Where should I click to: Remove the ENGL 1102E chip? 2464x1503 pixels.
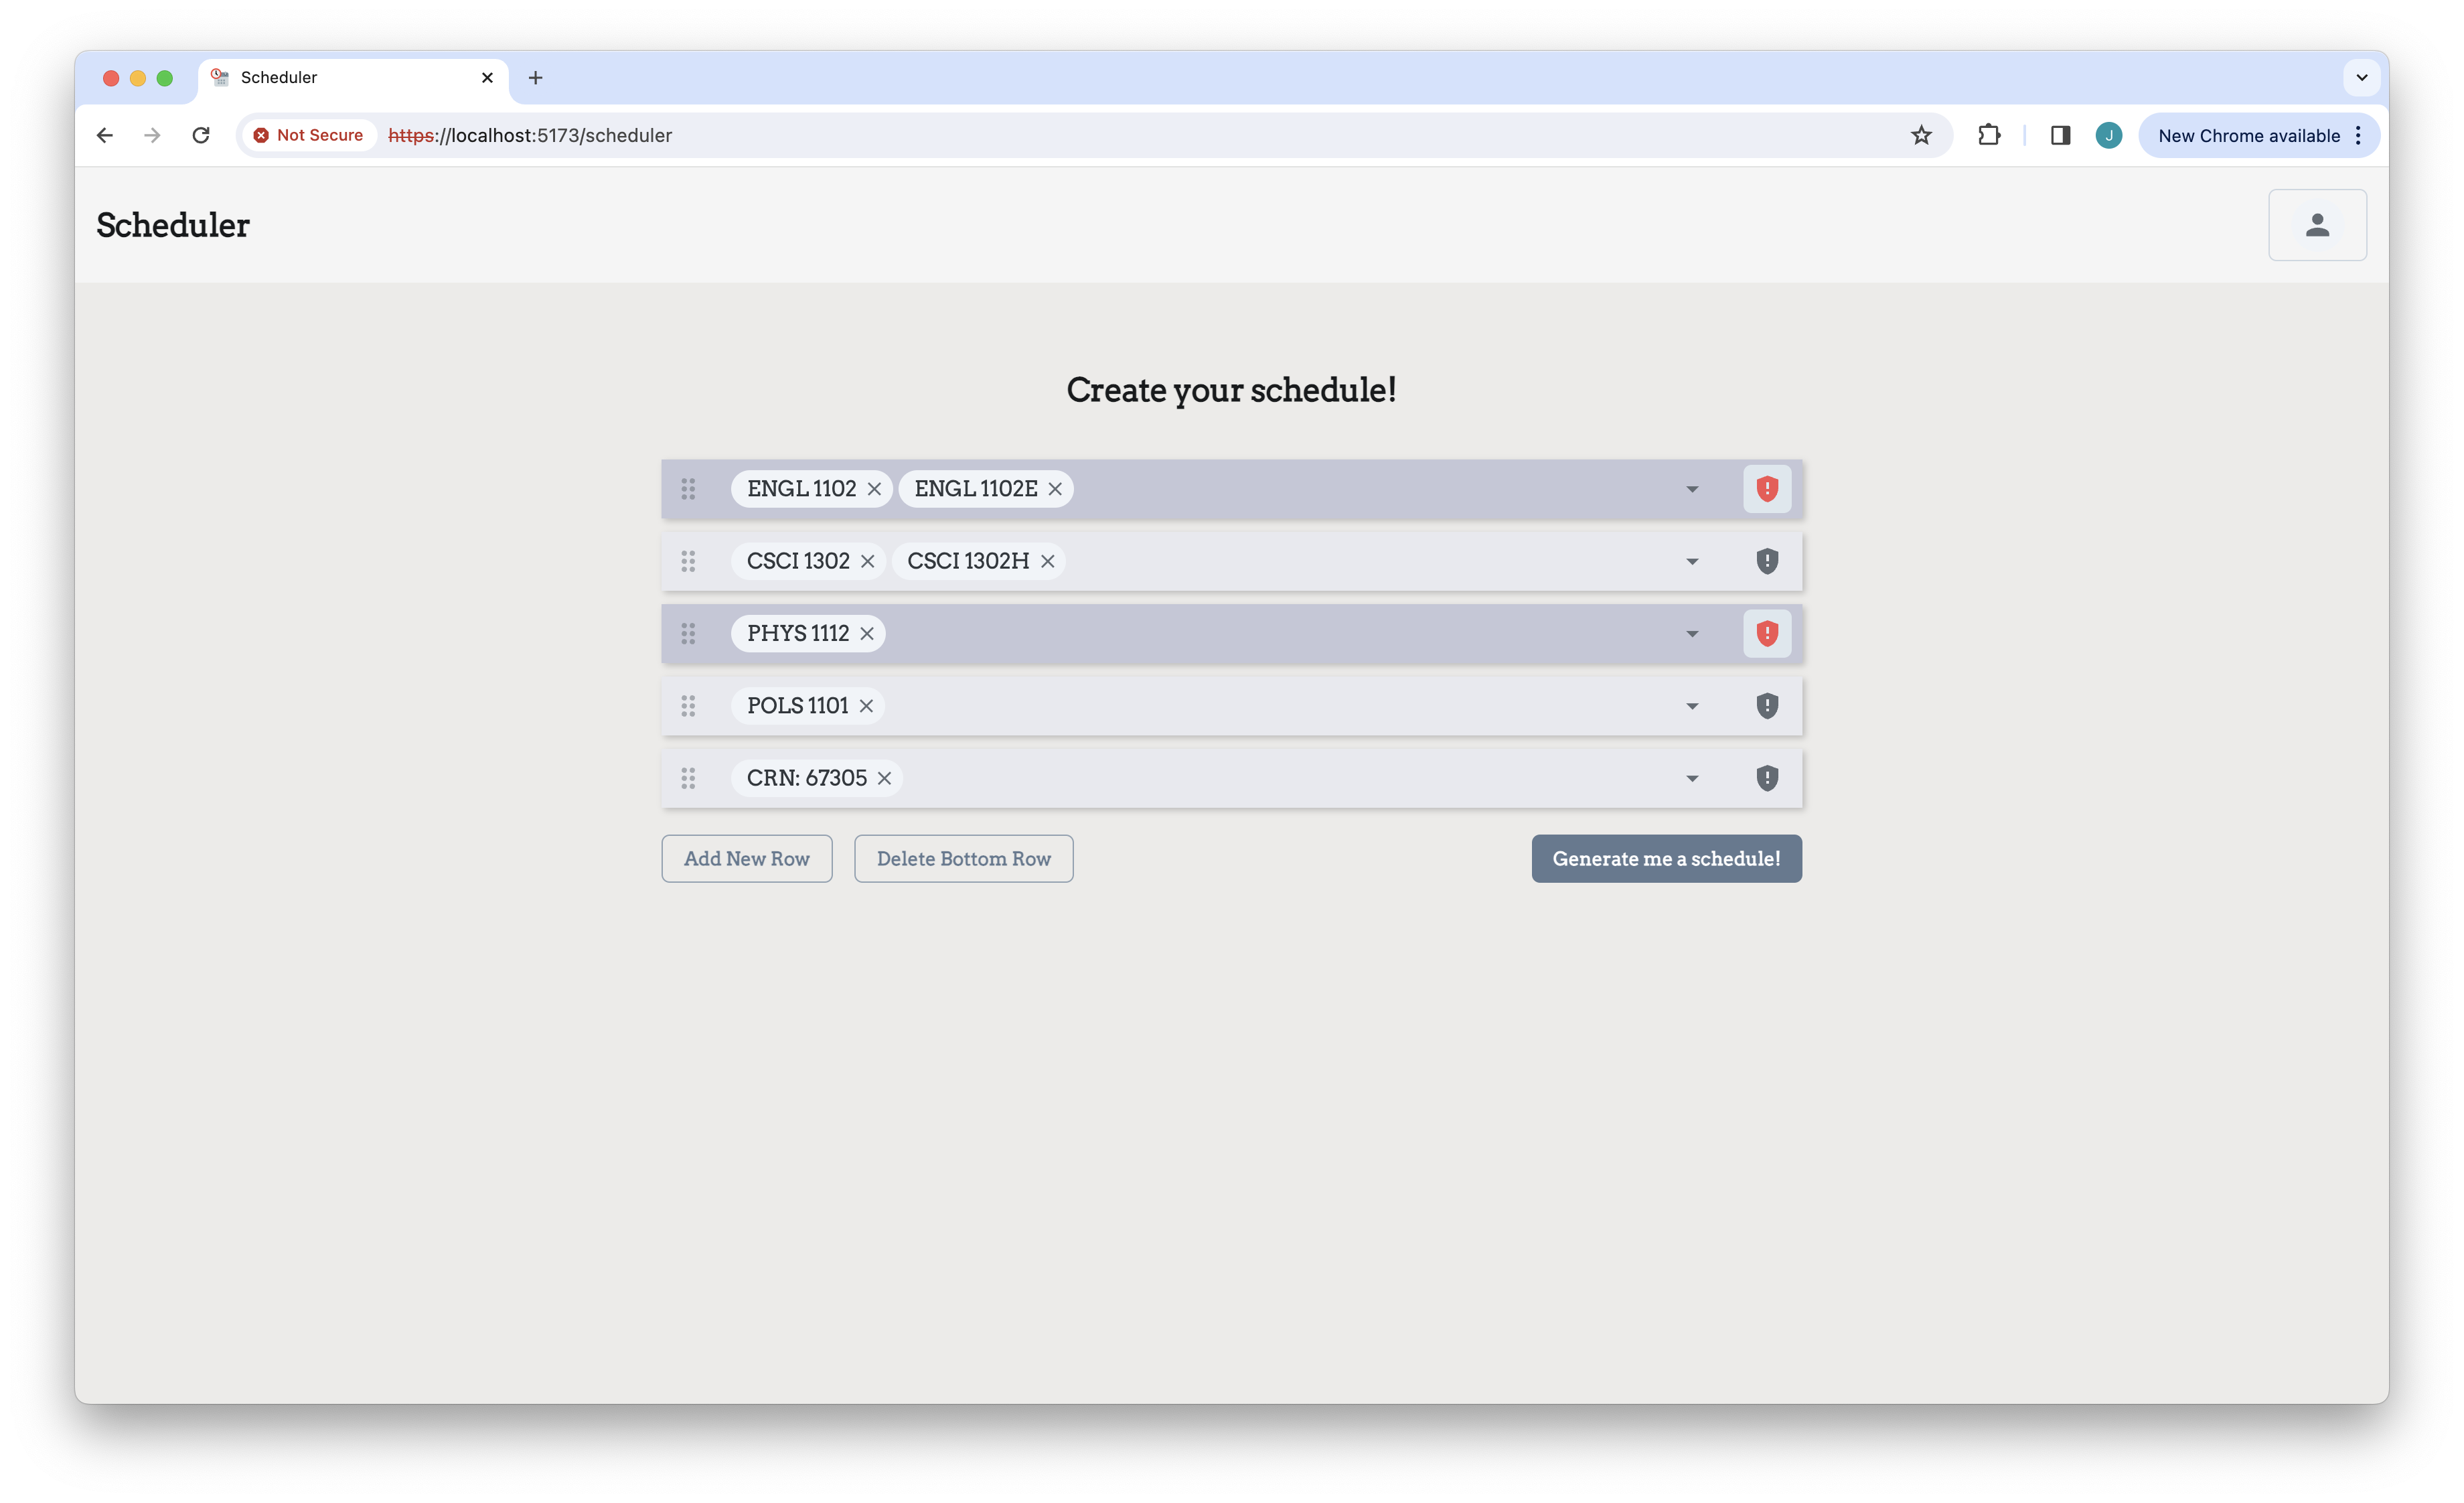(x=1055, y=489)
